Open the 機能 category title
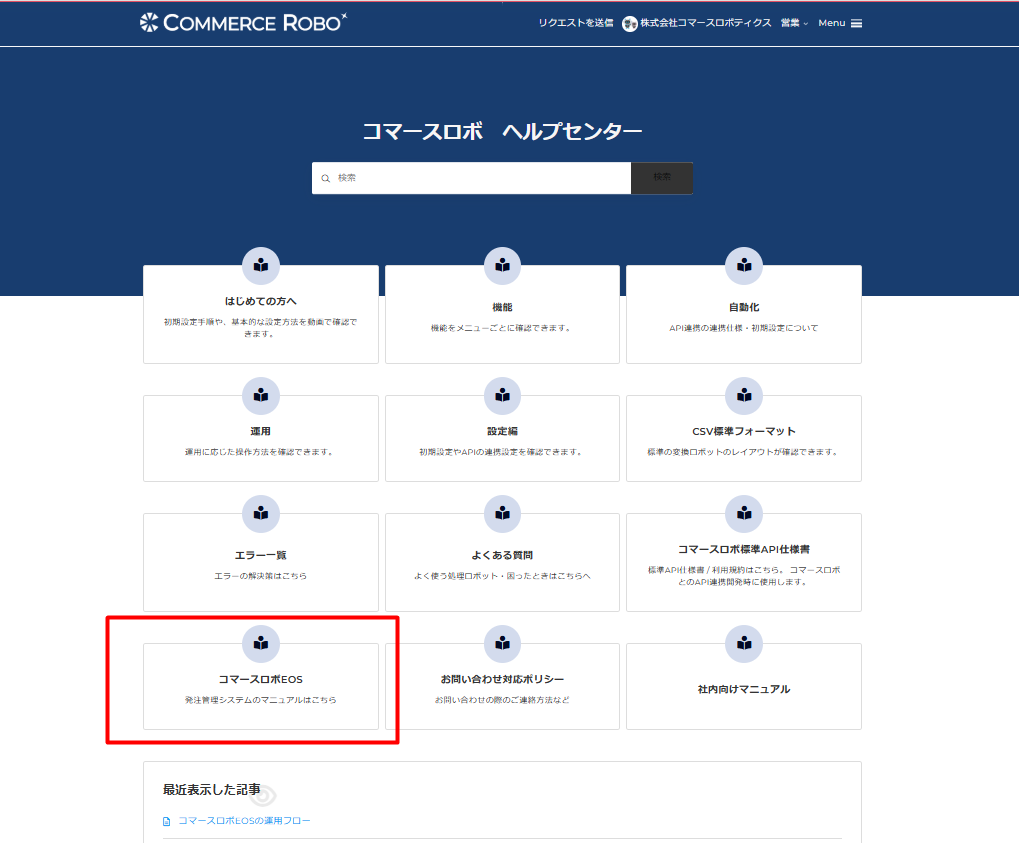 pyautogui.click(x=502, y=307)
